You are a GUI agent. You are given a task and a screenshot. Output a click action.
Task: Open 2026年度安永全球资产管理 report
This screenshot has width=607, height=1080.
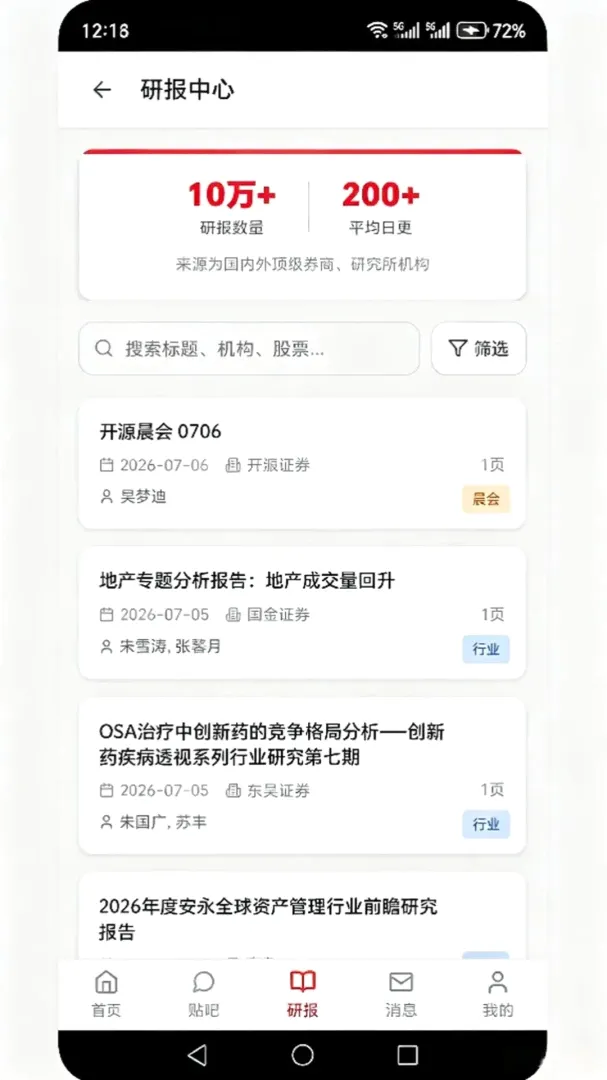click(302, 916)
